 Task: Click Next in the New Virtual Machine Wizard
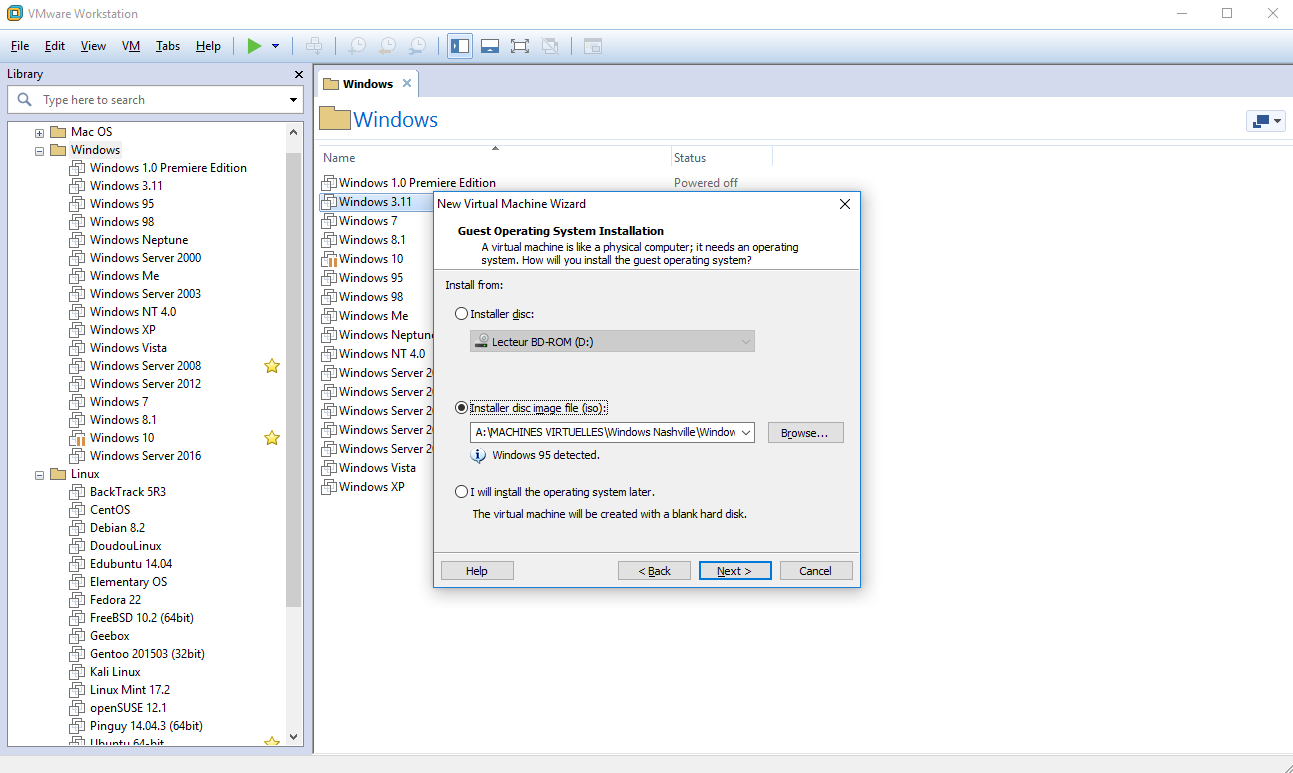coord(735,571)
